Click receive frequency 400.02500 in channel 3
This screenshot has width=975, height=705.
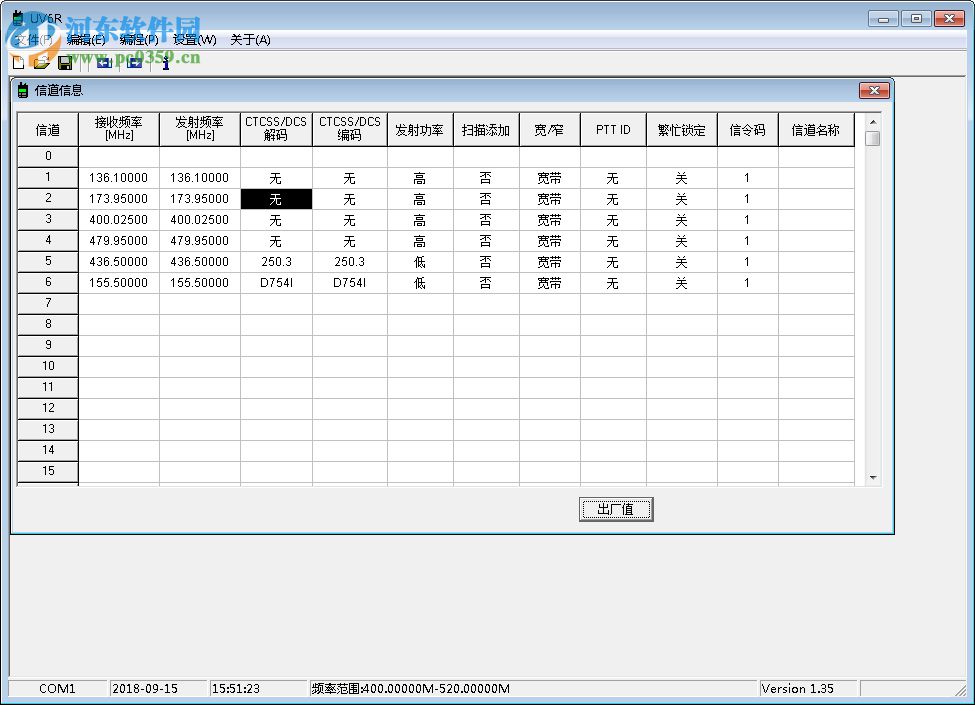(119, 220)
